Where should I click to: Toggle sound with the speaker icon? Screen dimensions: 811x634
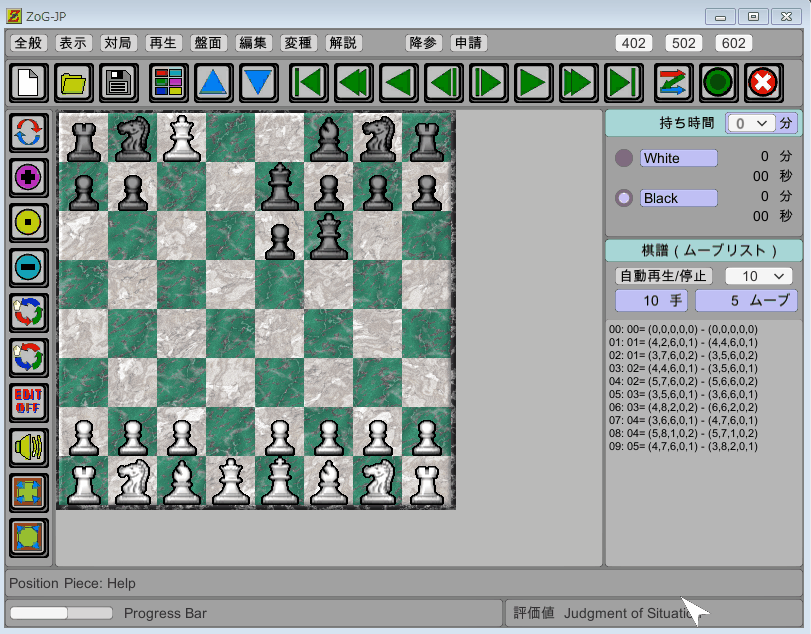29,447
